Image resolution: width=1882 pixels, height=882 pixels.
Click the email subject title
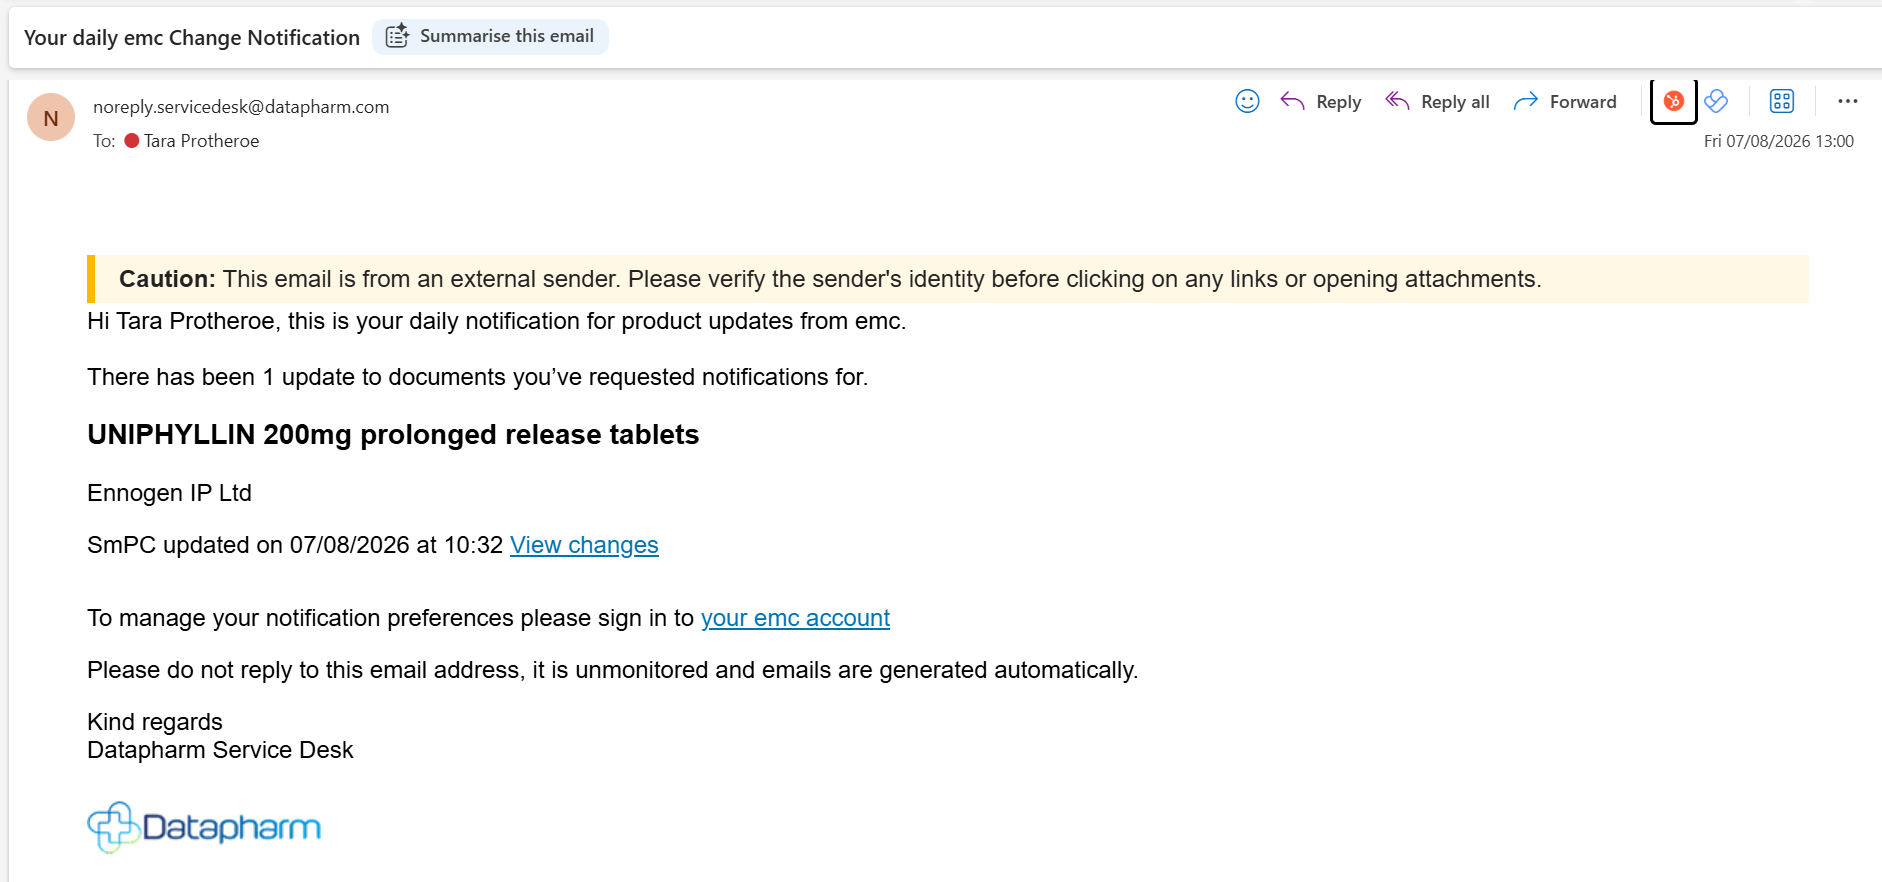pyautogui.click(x=192, y=38)
